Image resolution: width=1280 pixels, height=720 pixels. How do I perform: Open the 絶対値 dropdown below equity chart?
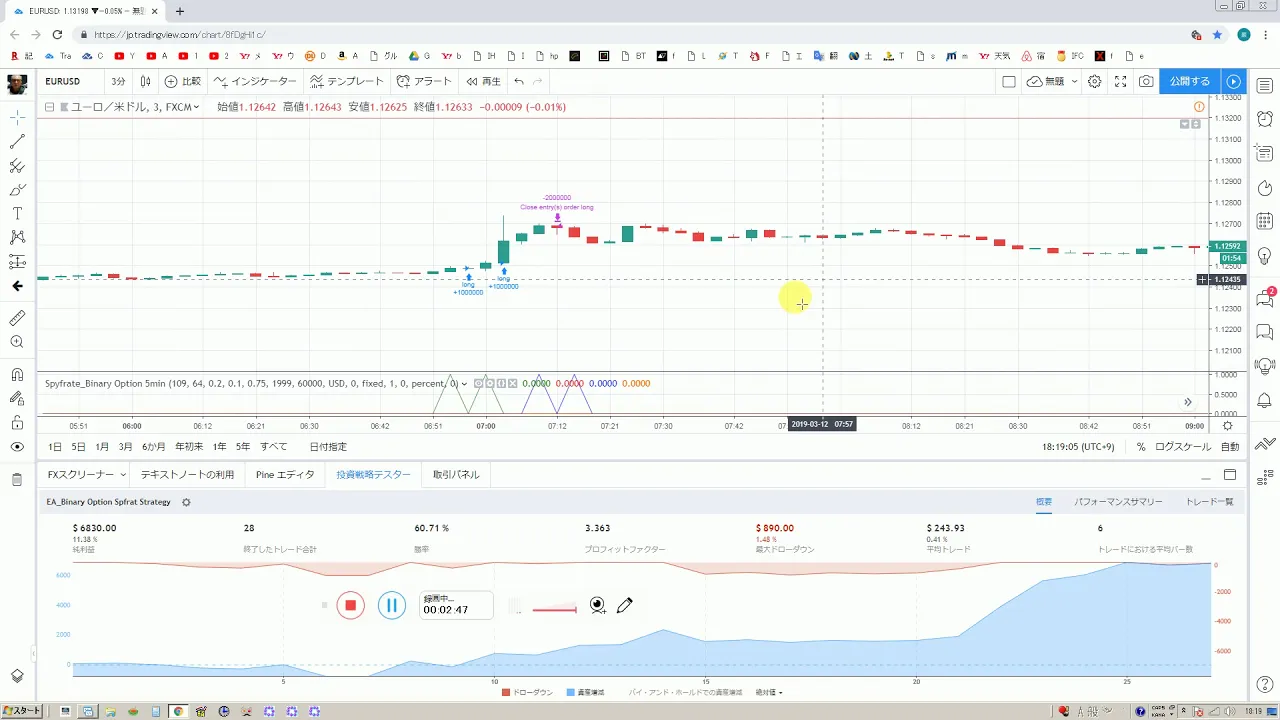[769, 692]
